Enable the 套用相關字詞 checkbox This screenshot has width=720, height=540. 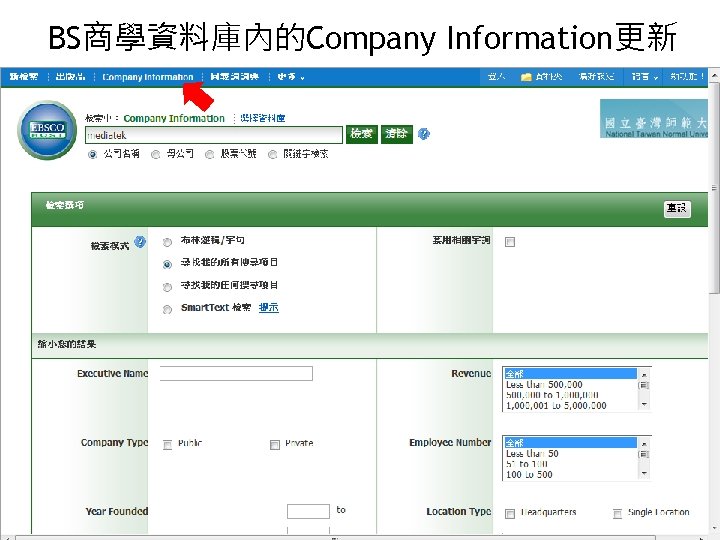510,242
